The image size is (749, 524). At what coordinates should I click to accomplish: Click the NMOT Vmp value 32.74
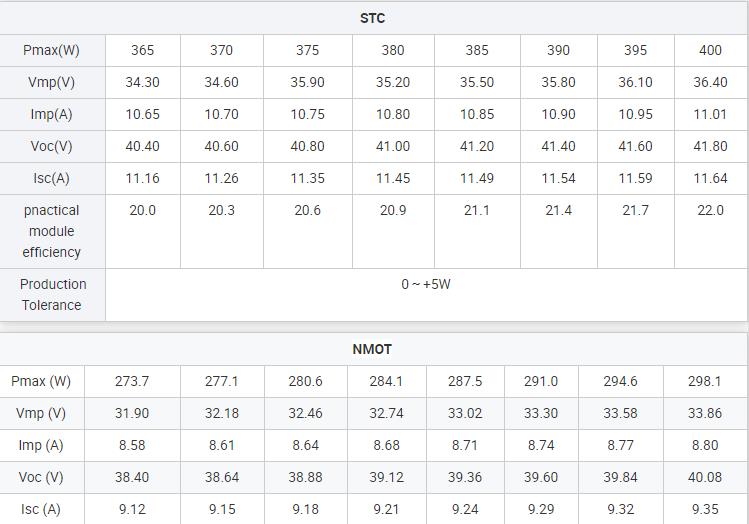point(386,413)
